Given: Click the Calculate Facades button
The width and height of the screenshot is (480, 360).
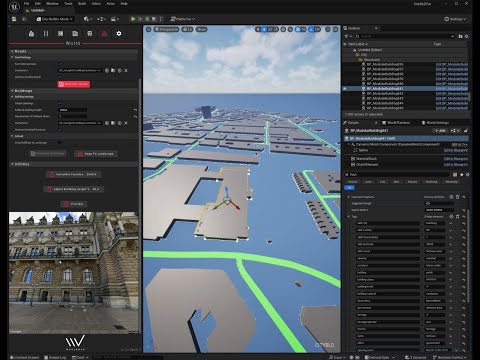Looking at the screenshot, I should click(x=73, y=174).
